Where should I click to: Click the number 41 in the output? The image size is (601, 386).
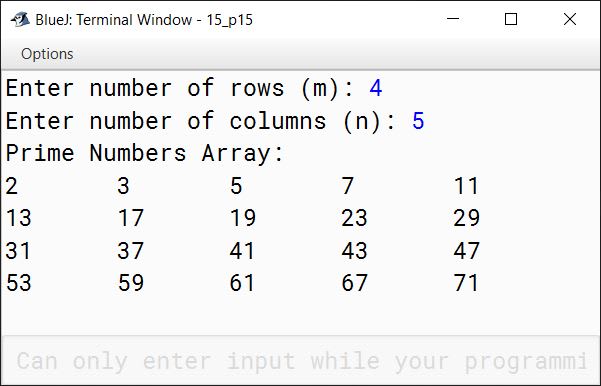tap(242, 251)
